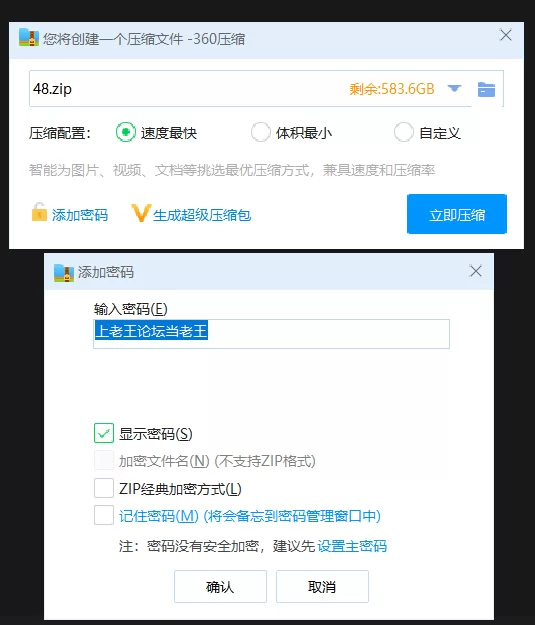Click the 输入密码(E) label
This screenshot has height=625, width=535.
click(x=131, y=309)
